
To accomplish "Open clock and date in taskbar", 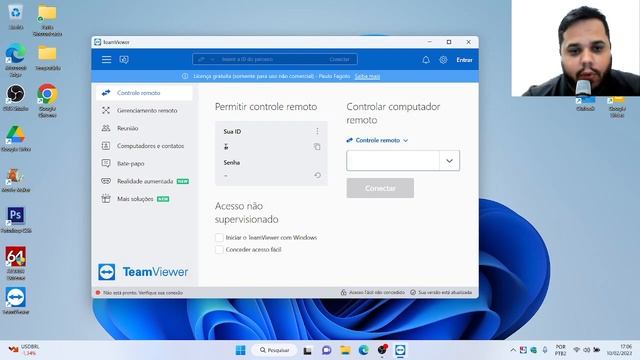I will [619, 350].
